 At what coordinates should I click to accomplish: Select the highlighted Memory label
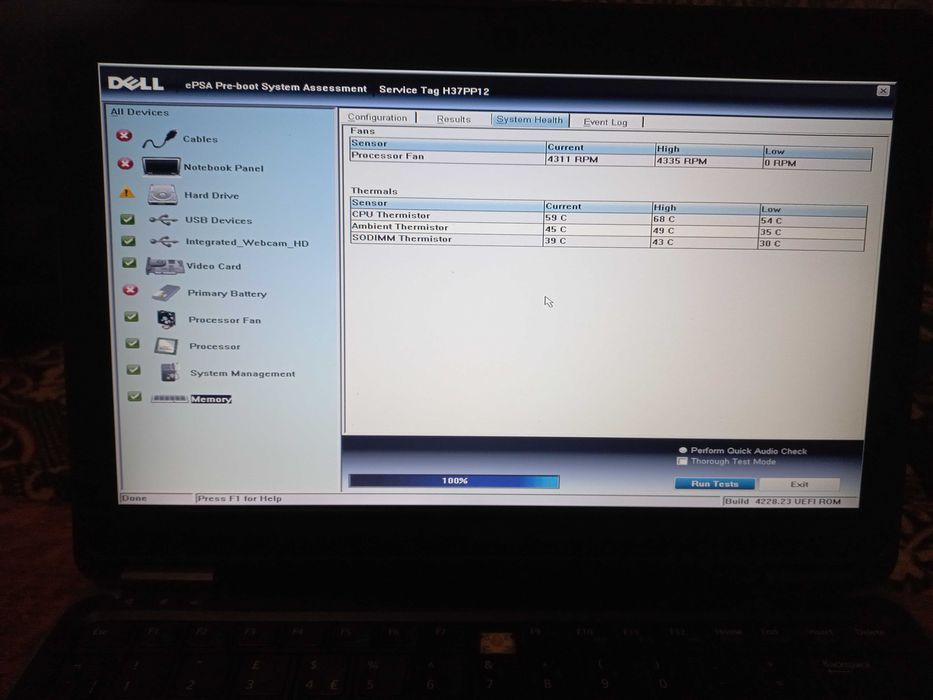click(x=211, y=399)
